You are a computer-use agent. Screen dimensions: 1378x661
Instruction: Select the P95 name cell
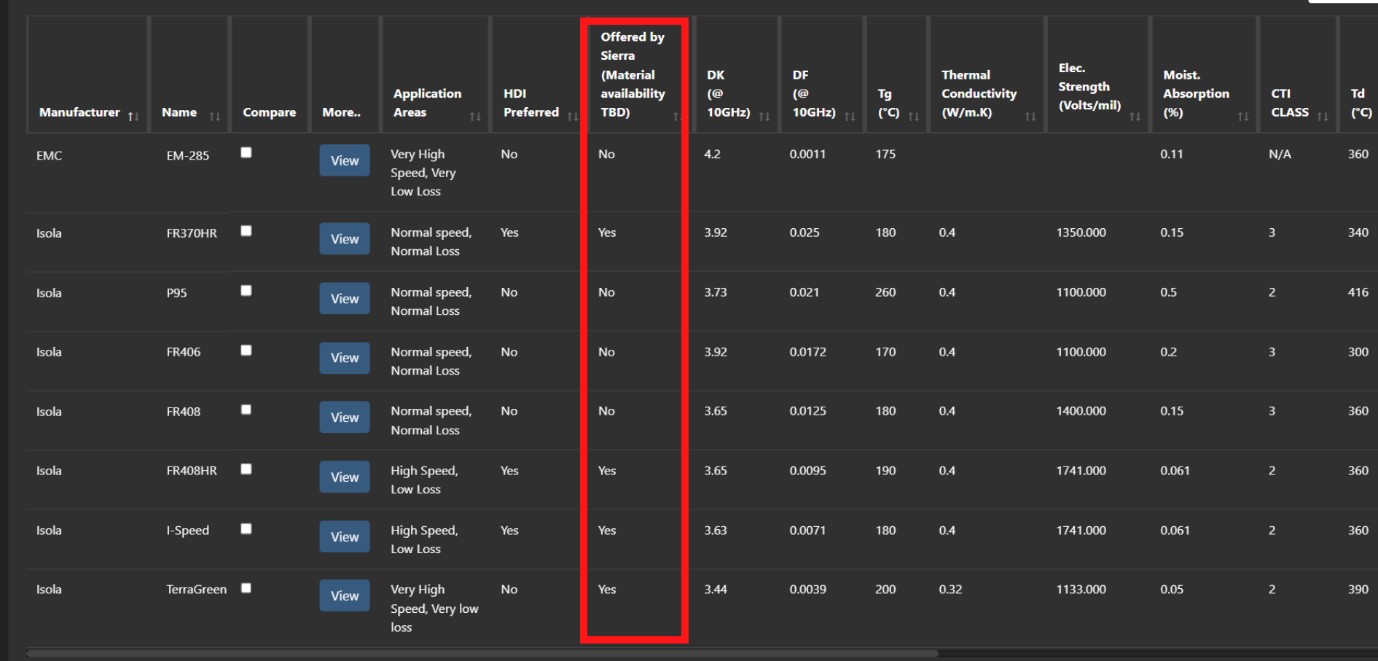point(176,292)
